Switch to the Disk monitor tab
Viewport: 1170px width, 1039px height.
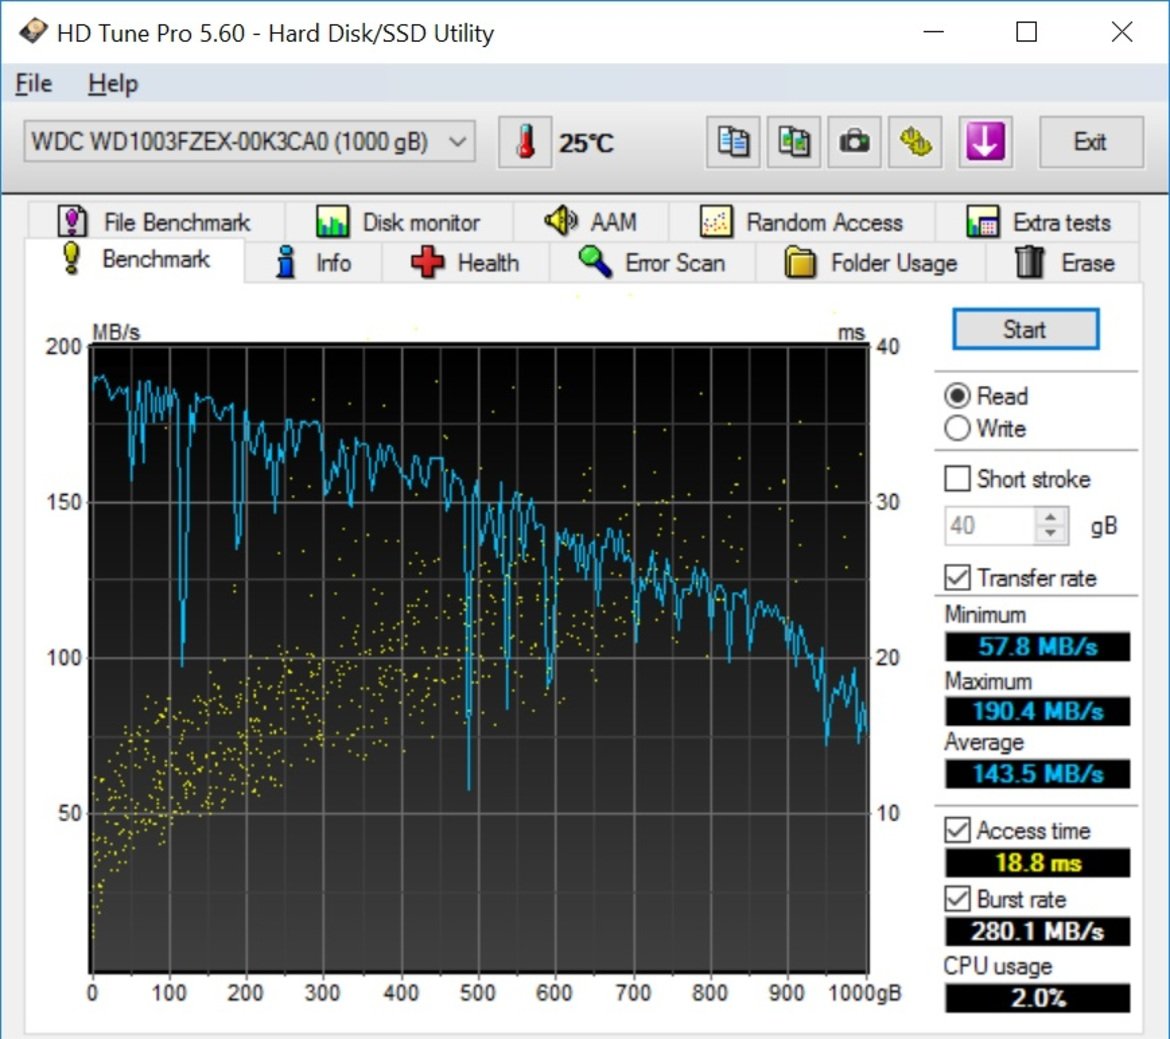(x=398, y=222)
